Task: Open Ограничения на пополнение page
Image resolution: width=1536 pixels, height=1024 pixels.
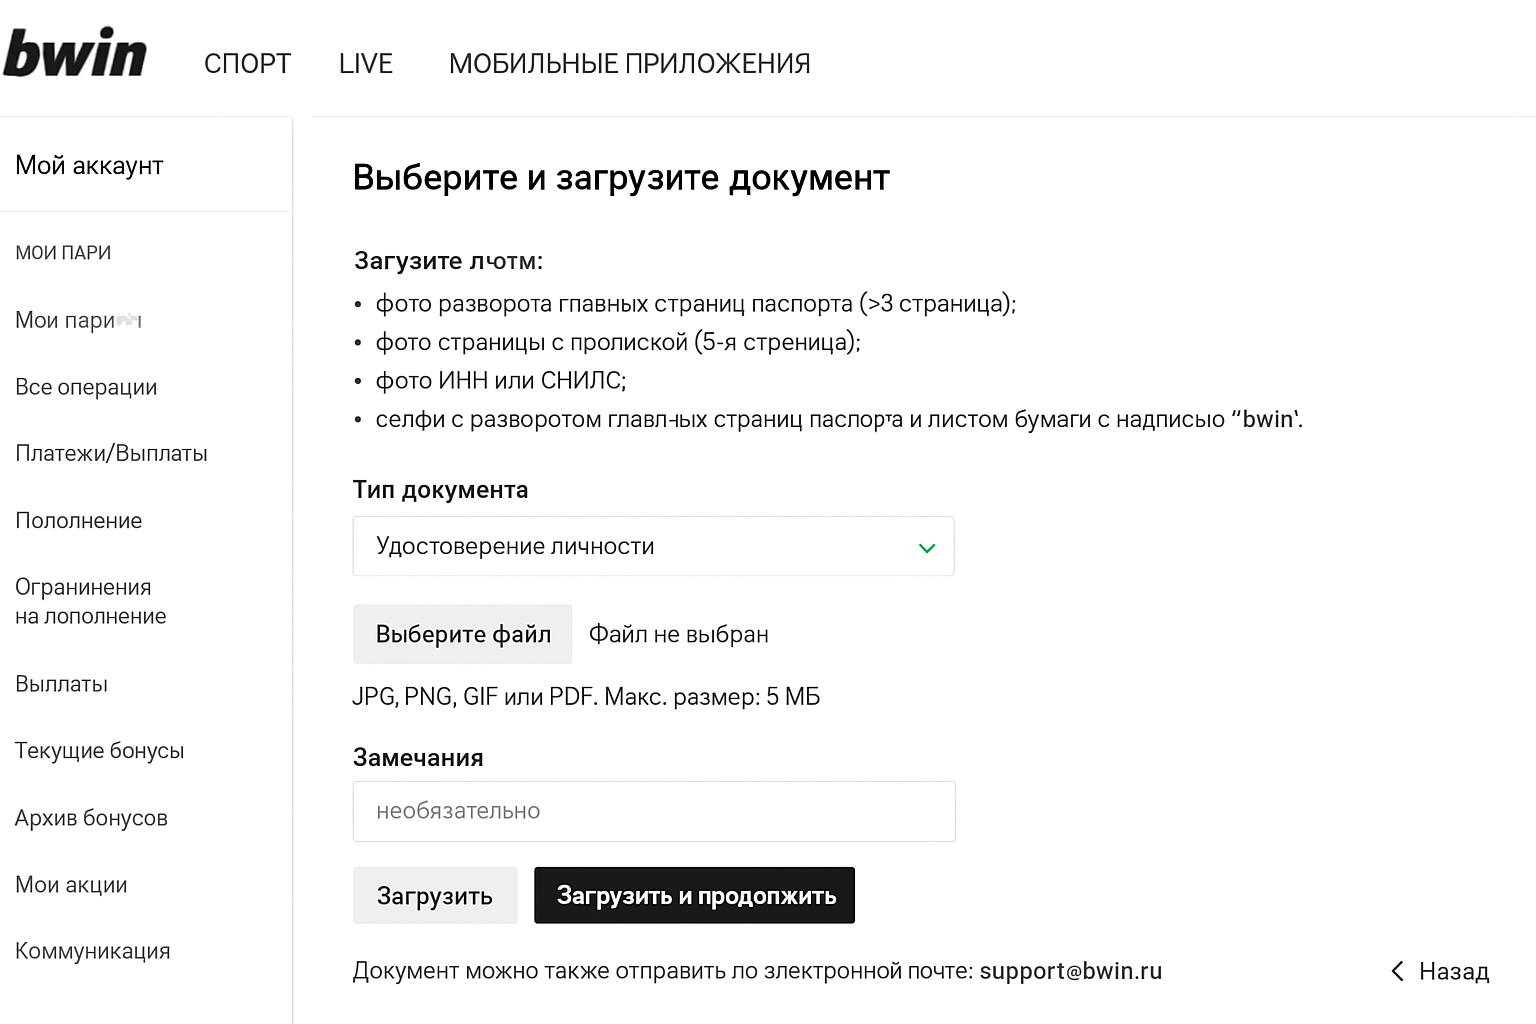Action: point(90,601)
